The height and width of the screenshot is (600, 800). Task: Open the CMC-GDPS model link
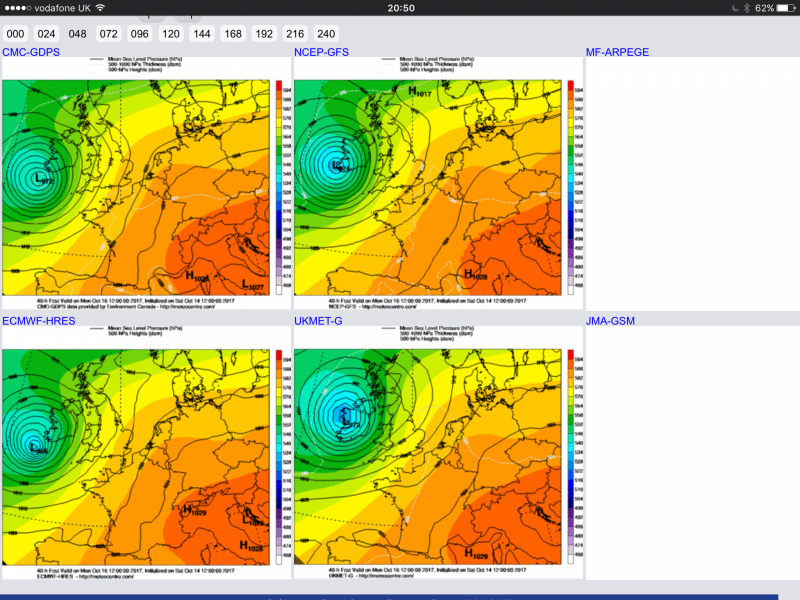31,52
